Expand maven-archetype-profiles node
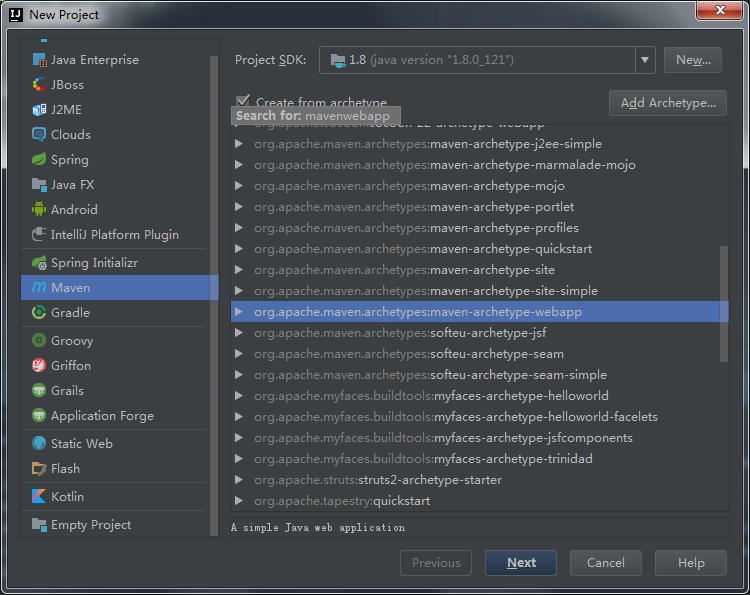 pos(239,228)
